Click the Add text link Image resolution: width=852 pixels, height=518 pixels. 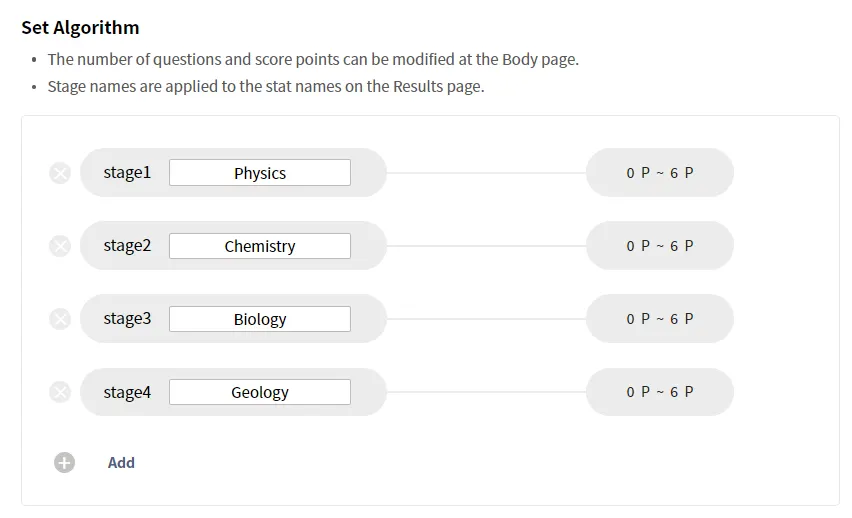coord(121,463)
